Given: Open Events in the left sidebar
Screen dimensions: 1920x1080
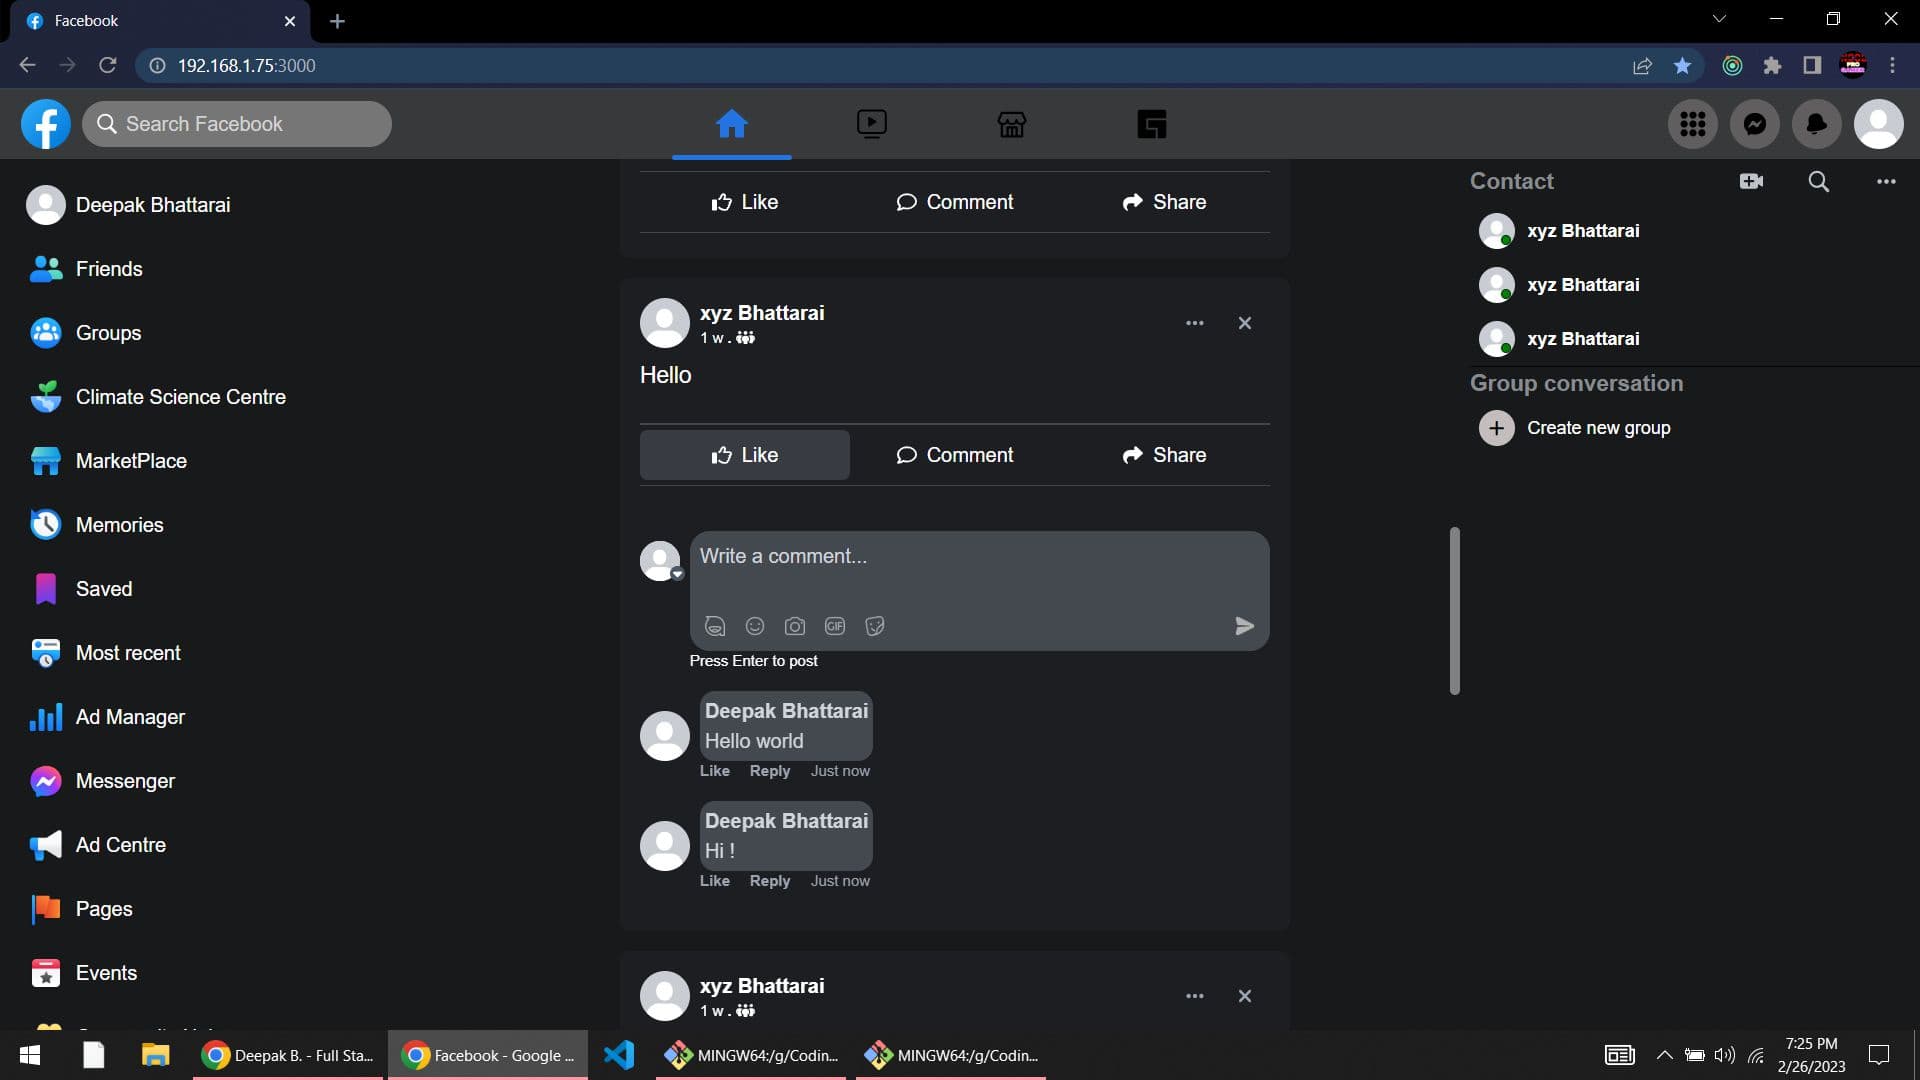Looking at the screenshot, I should pyautogui.click(x=84, y=973).
